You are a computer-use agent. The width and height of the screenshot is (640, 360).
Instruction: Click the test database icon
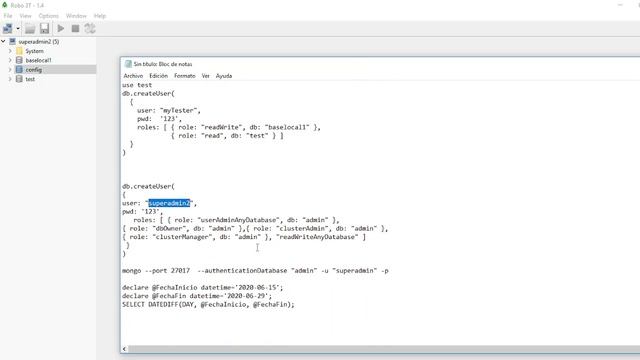[19, 79]
